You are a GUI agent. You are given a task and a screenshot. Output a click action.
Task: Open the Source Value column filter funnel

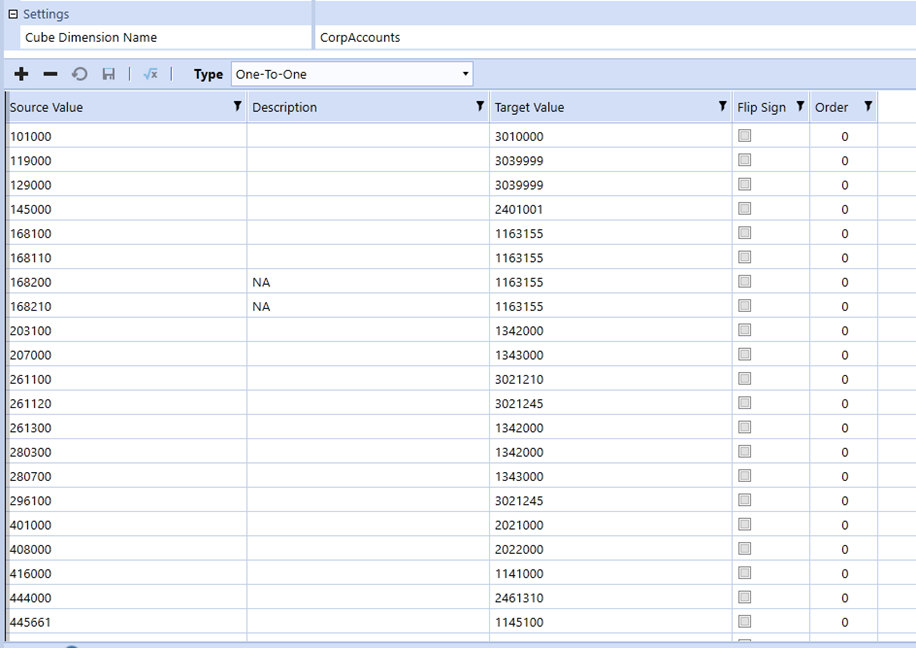[238, 106]
